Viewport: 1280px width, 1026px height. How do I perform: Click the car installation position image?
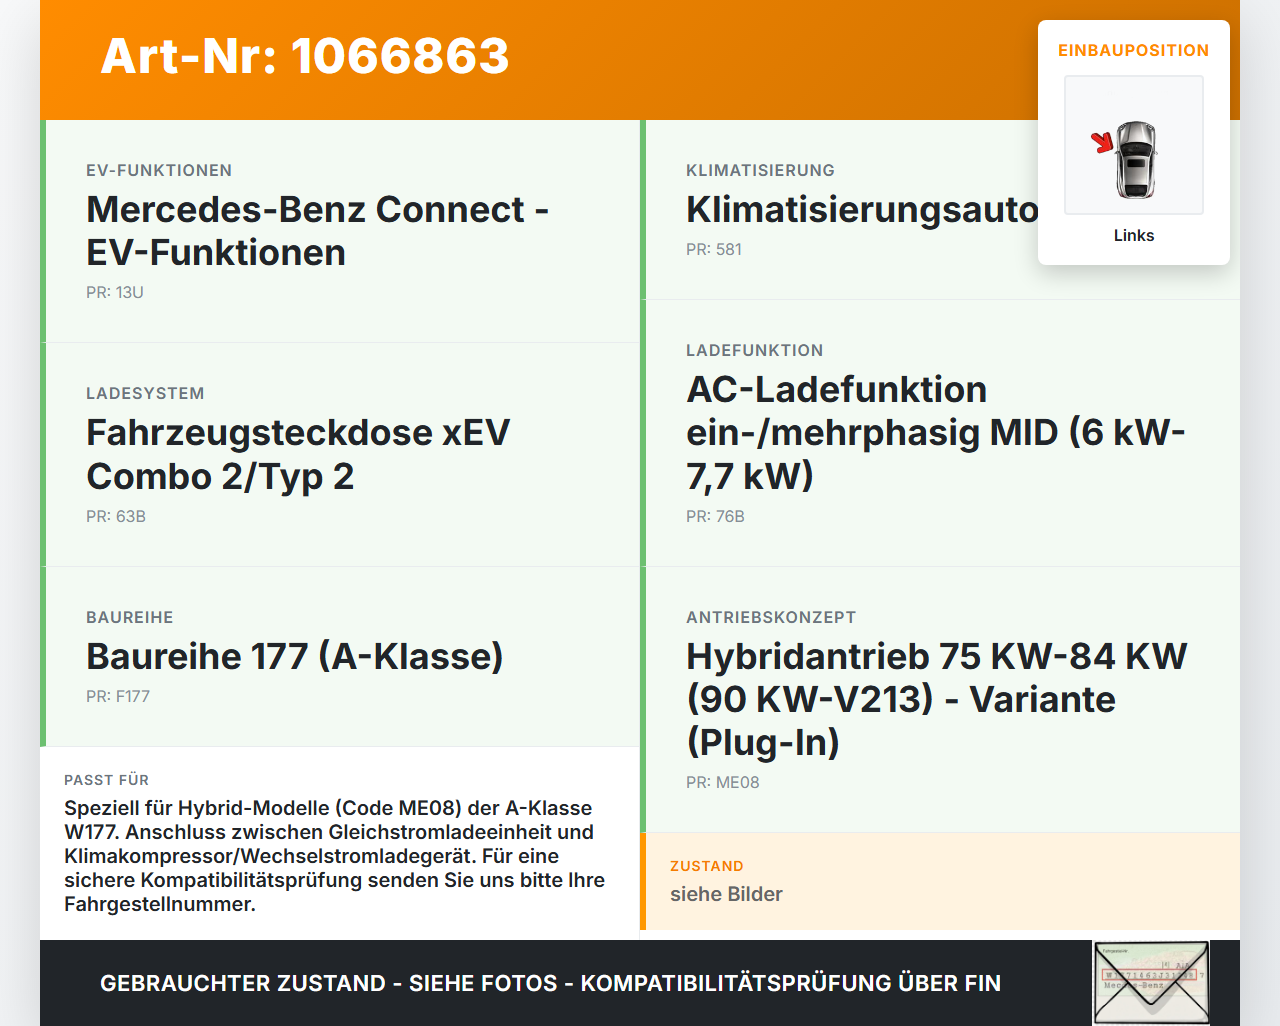pyautogui.click(x=1134, y=145)
